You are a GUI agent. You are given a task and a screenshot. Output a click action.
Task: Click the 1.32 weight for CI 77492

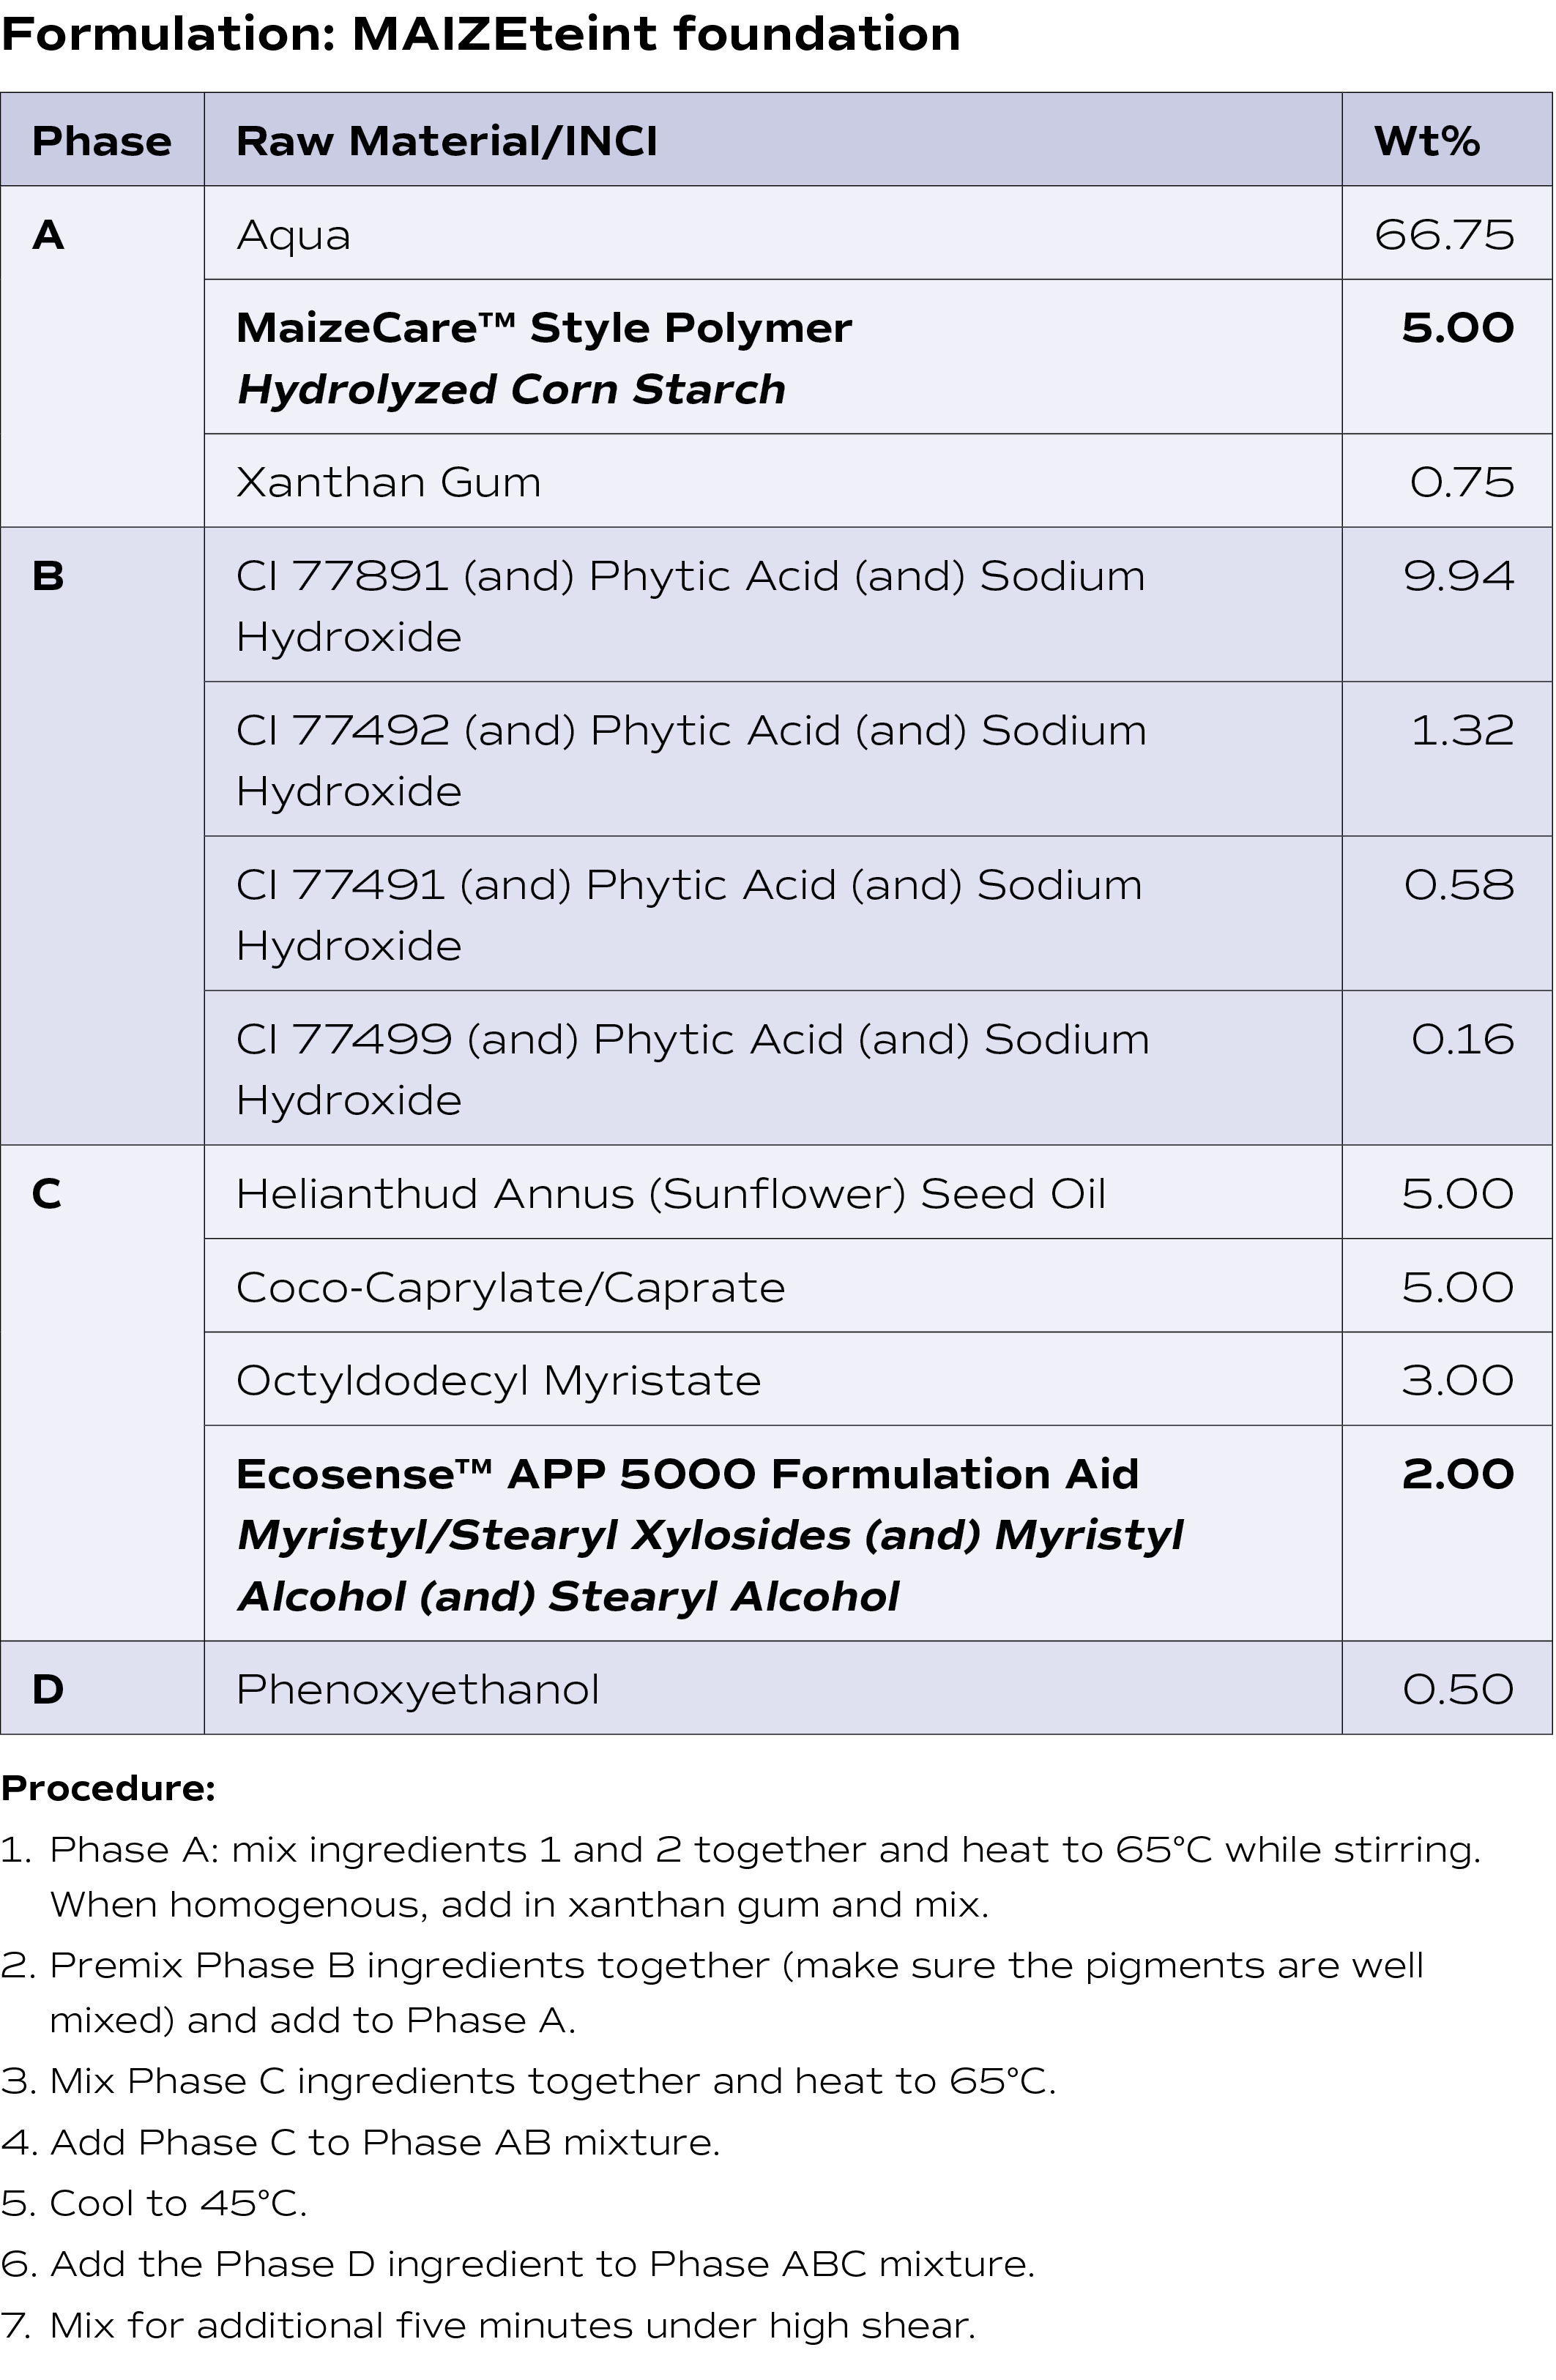pos(1462,730)
